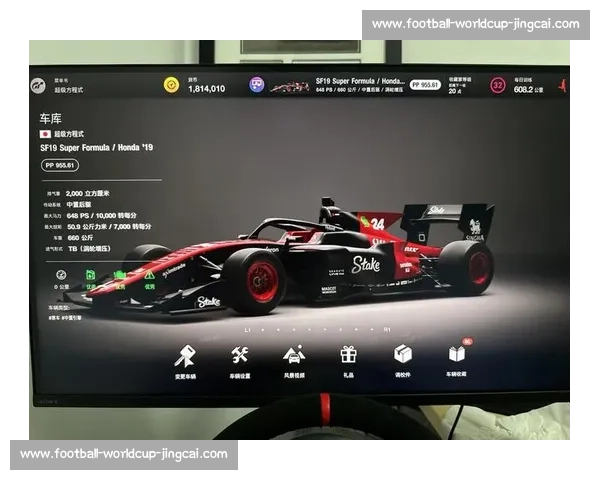
Task: Open the Car Collection book icon
Action: click(457, 354)
